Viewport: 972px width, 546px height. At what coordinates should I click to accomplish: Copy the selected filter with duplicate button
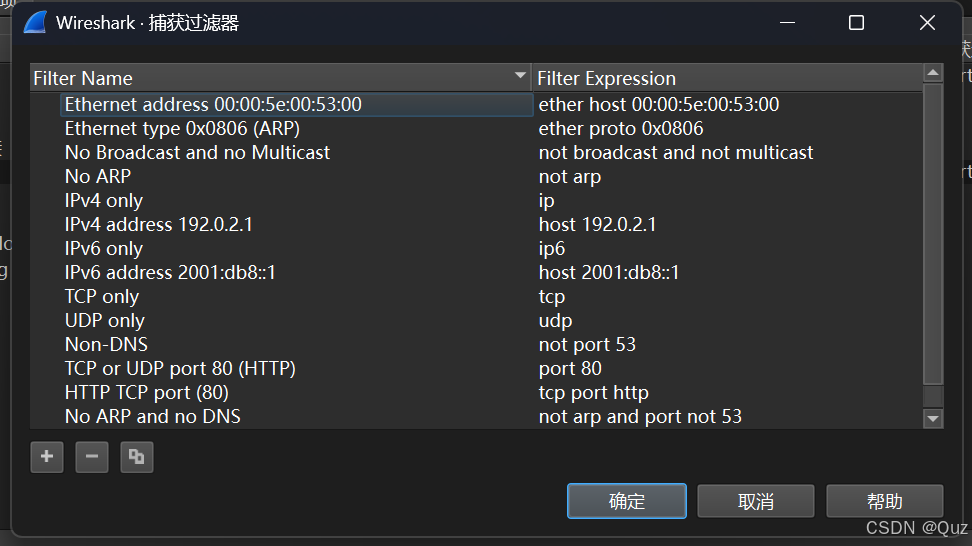coord(137,457)
